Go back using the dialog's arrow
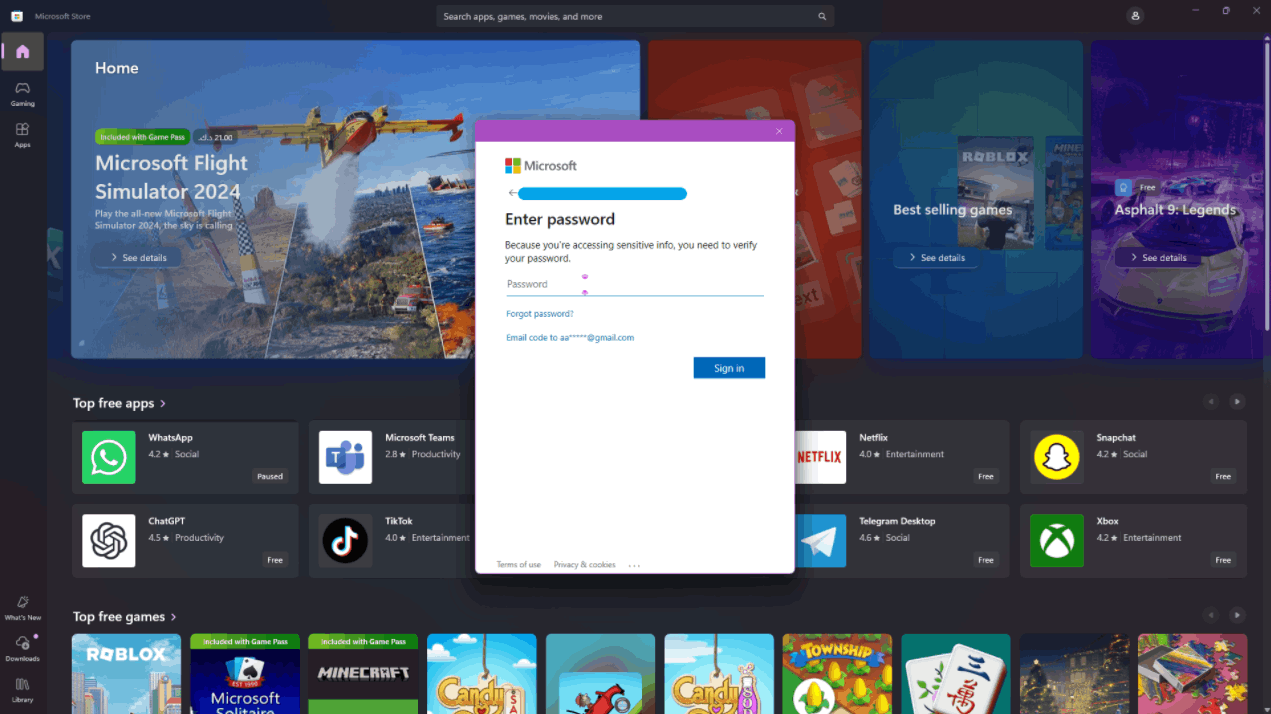The image size is (1271, 714). (512, 193)
